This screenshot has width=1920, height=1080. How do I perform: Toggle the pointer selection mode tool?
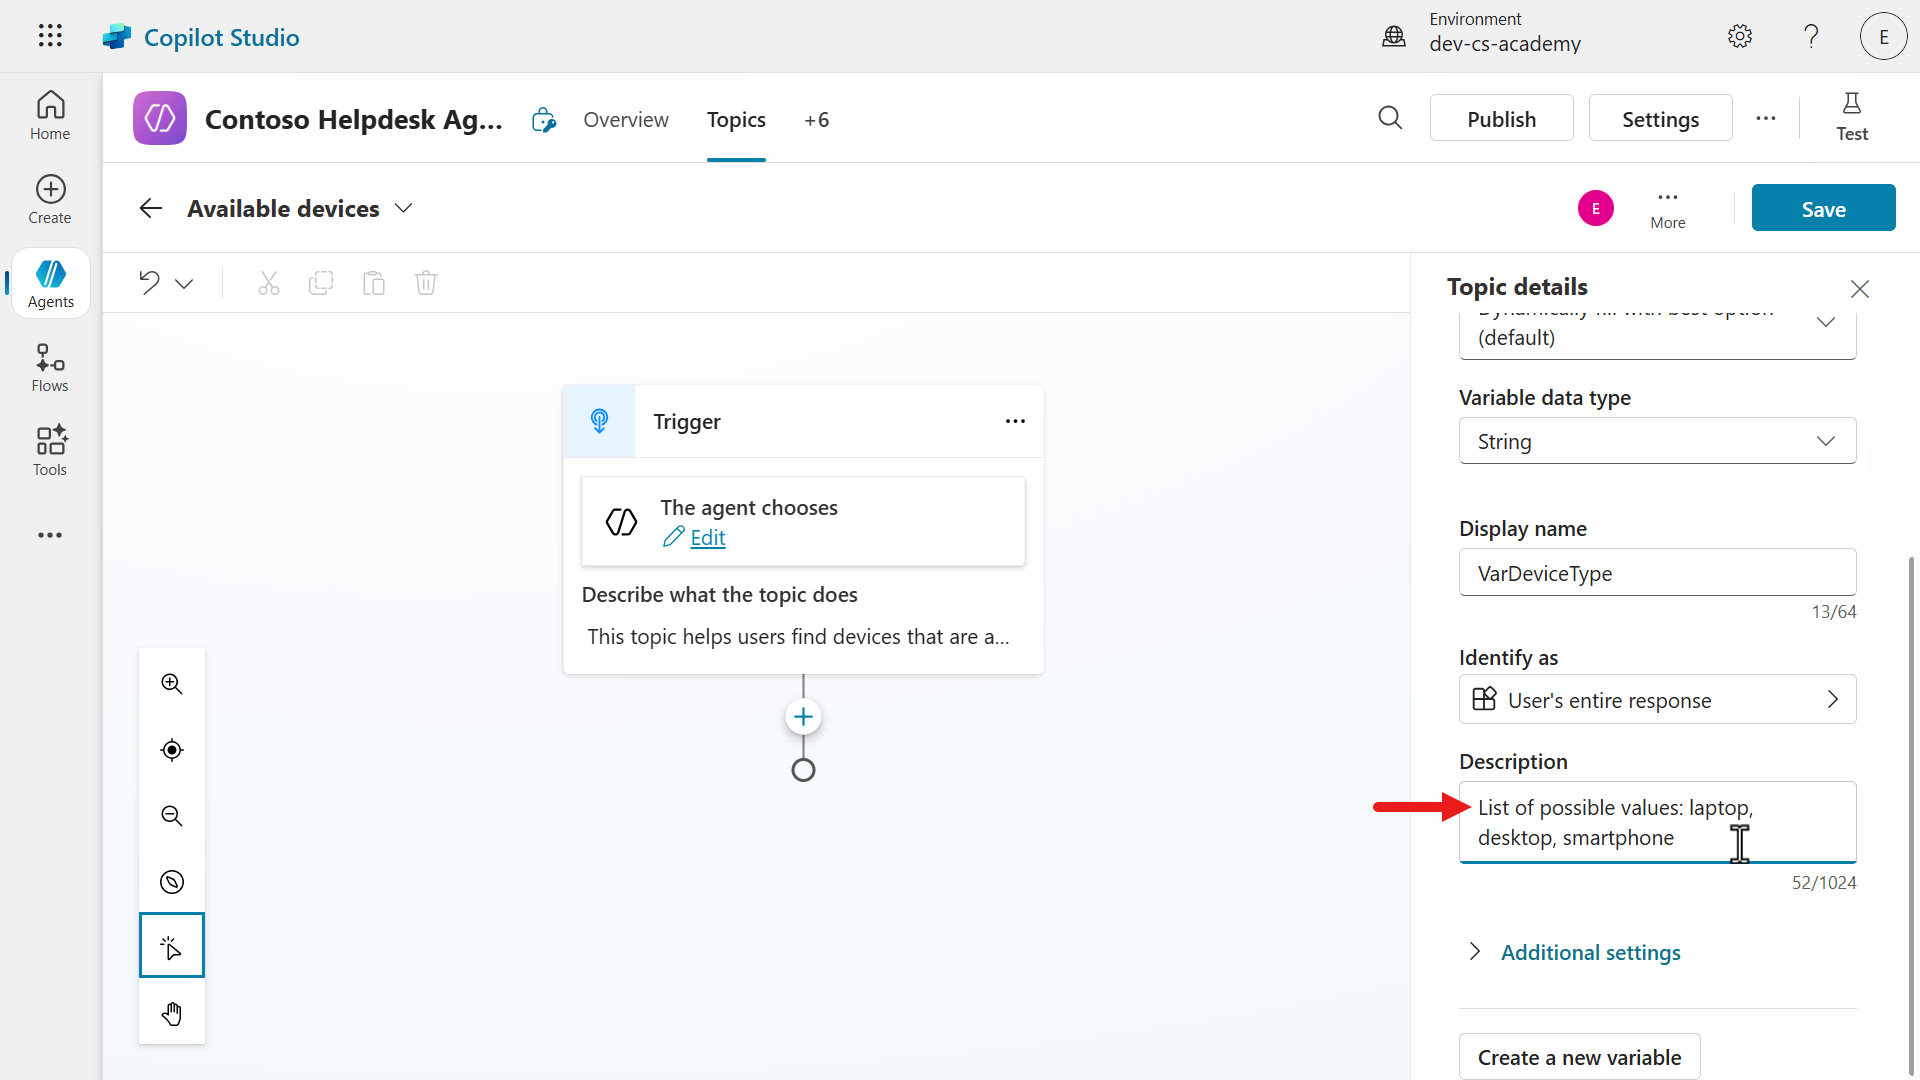(x=172, y=946)
